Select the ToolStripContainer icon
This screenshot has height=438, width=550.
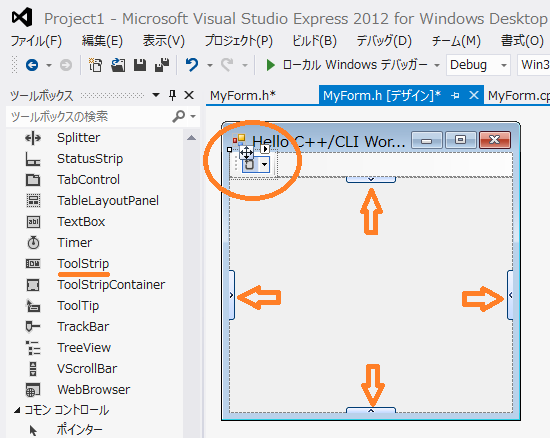click(33, 285)
